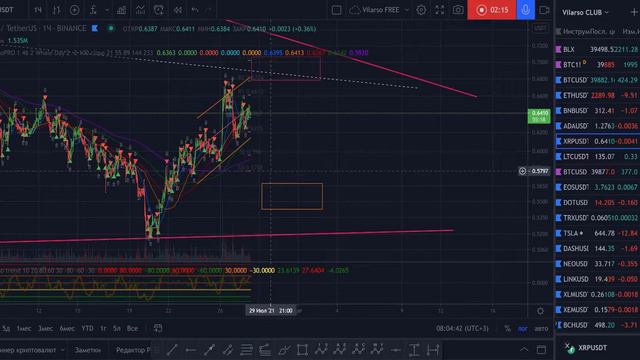Redo the chart action
The height and width of the screenshot is (360, 640).
tap(209, 10)
